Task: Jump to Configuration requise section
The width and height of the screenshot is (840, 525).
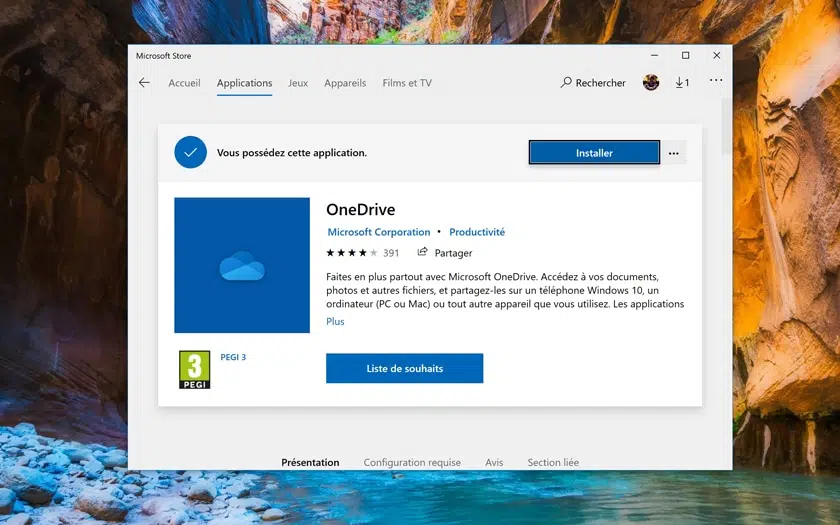Action: pos(412,462)
